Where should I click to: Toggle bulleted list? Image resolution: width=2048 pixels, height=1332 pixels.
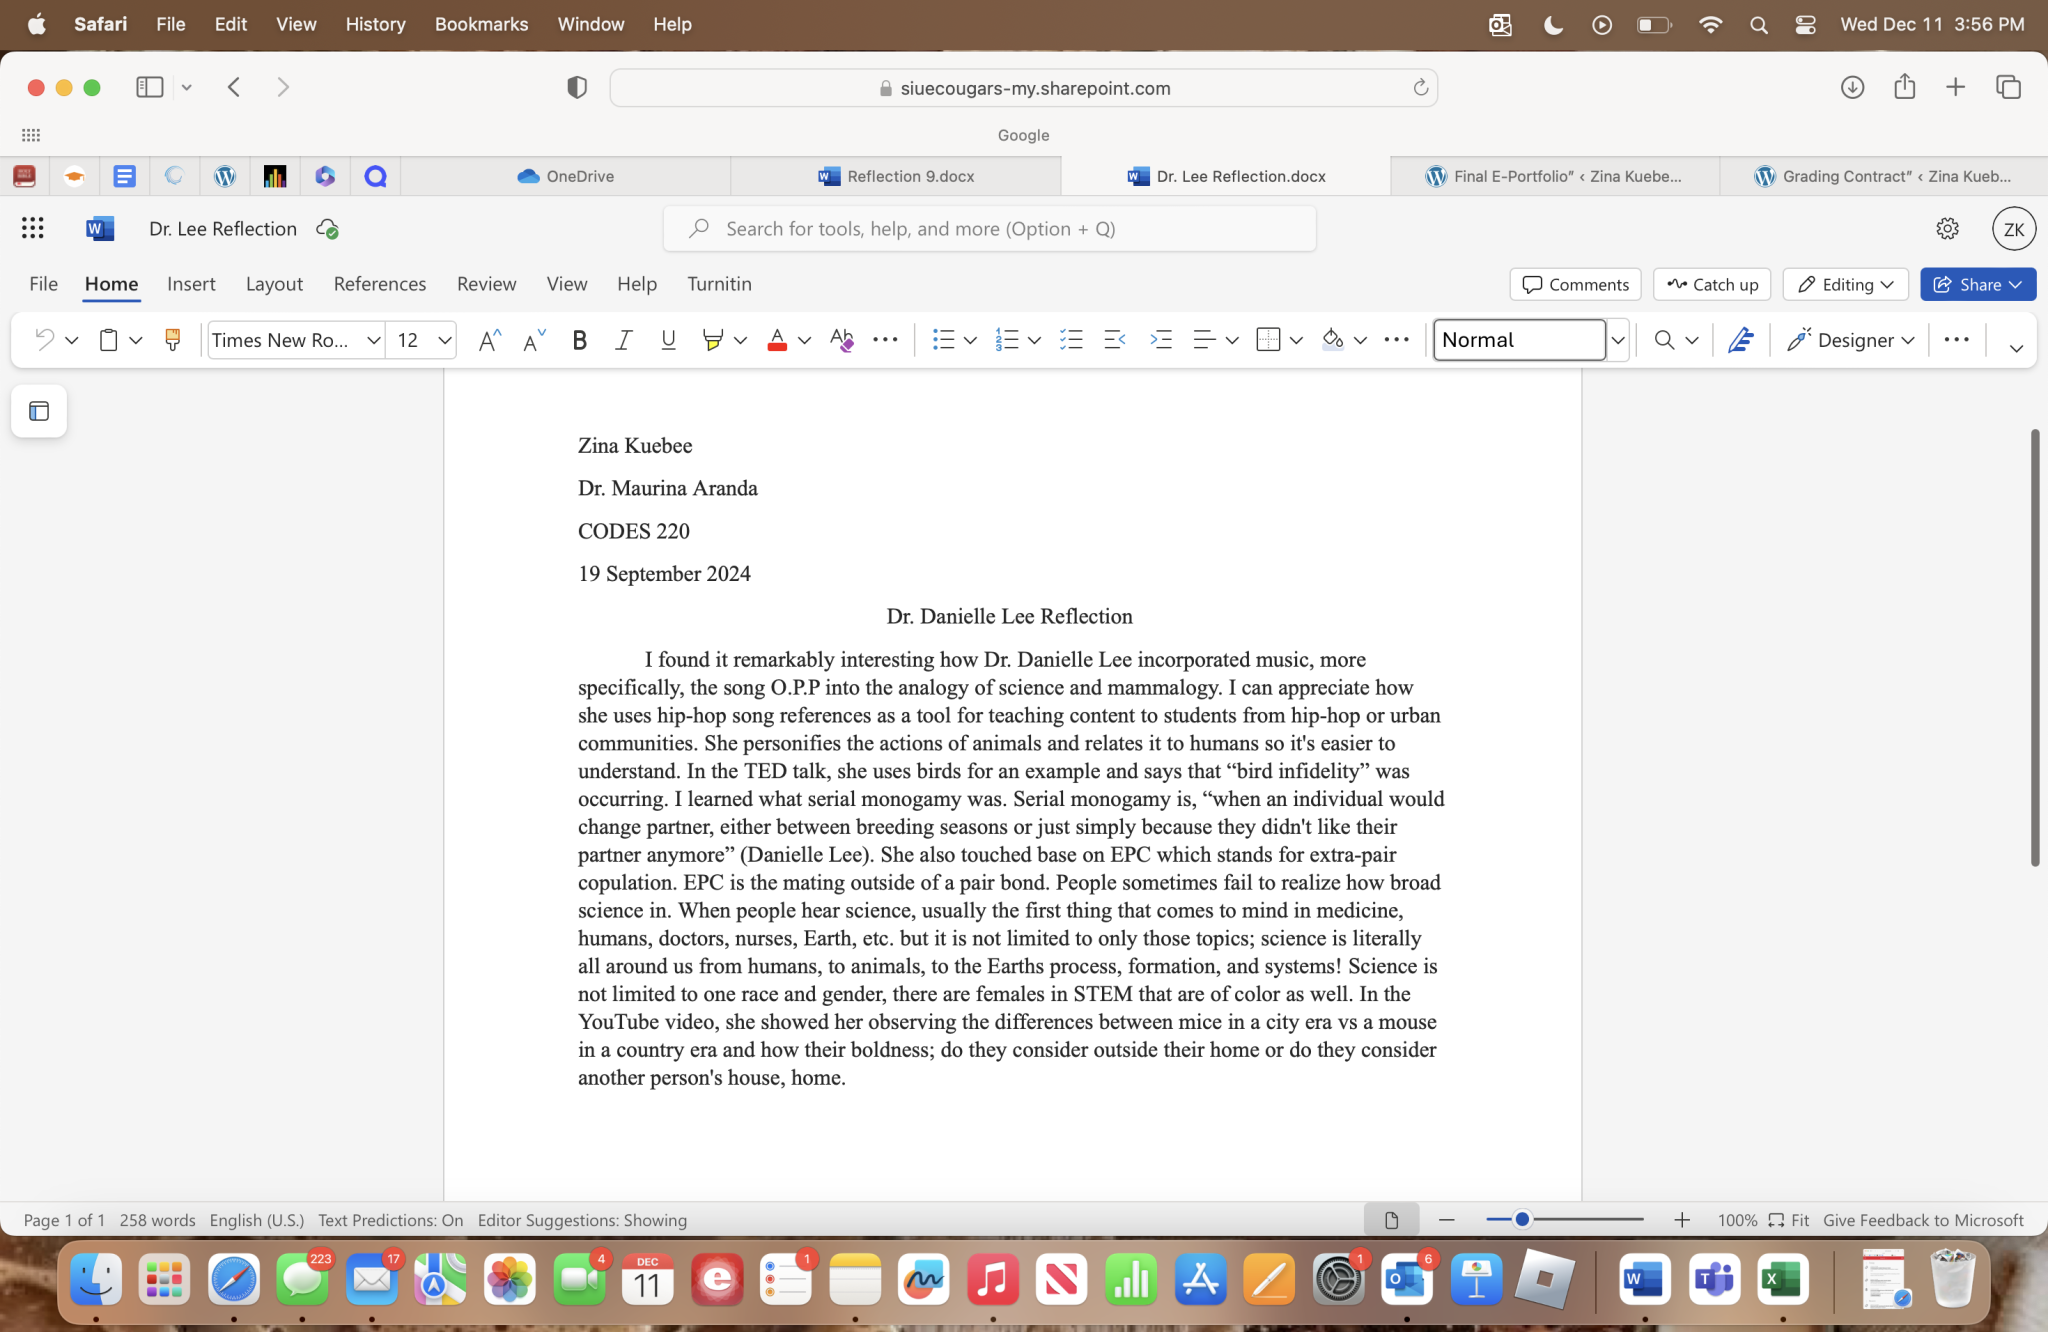(943, 340)
